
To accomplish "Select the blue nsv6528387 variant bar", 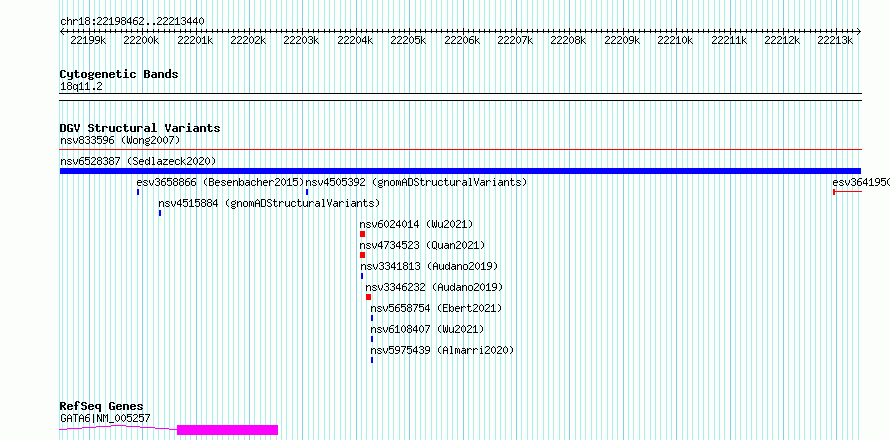I will click(460, 171).
